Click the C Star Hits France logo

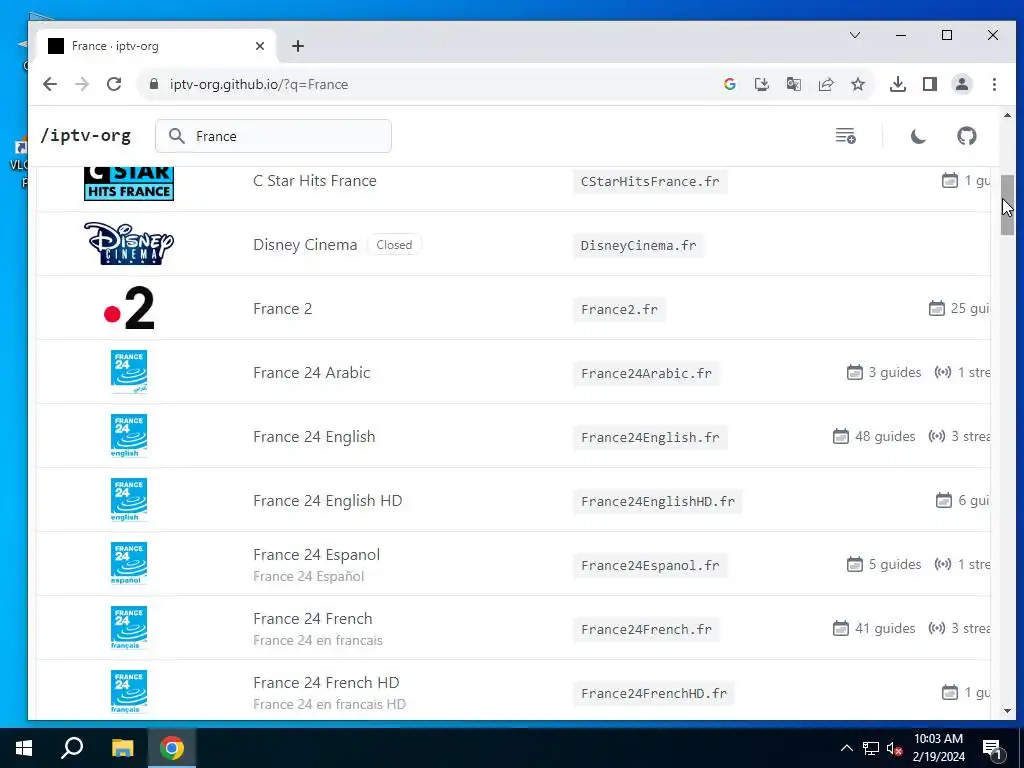click(129, 183)
